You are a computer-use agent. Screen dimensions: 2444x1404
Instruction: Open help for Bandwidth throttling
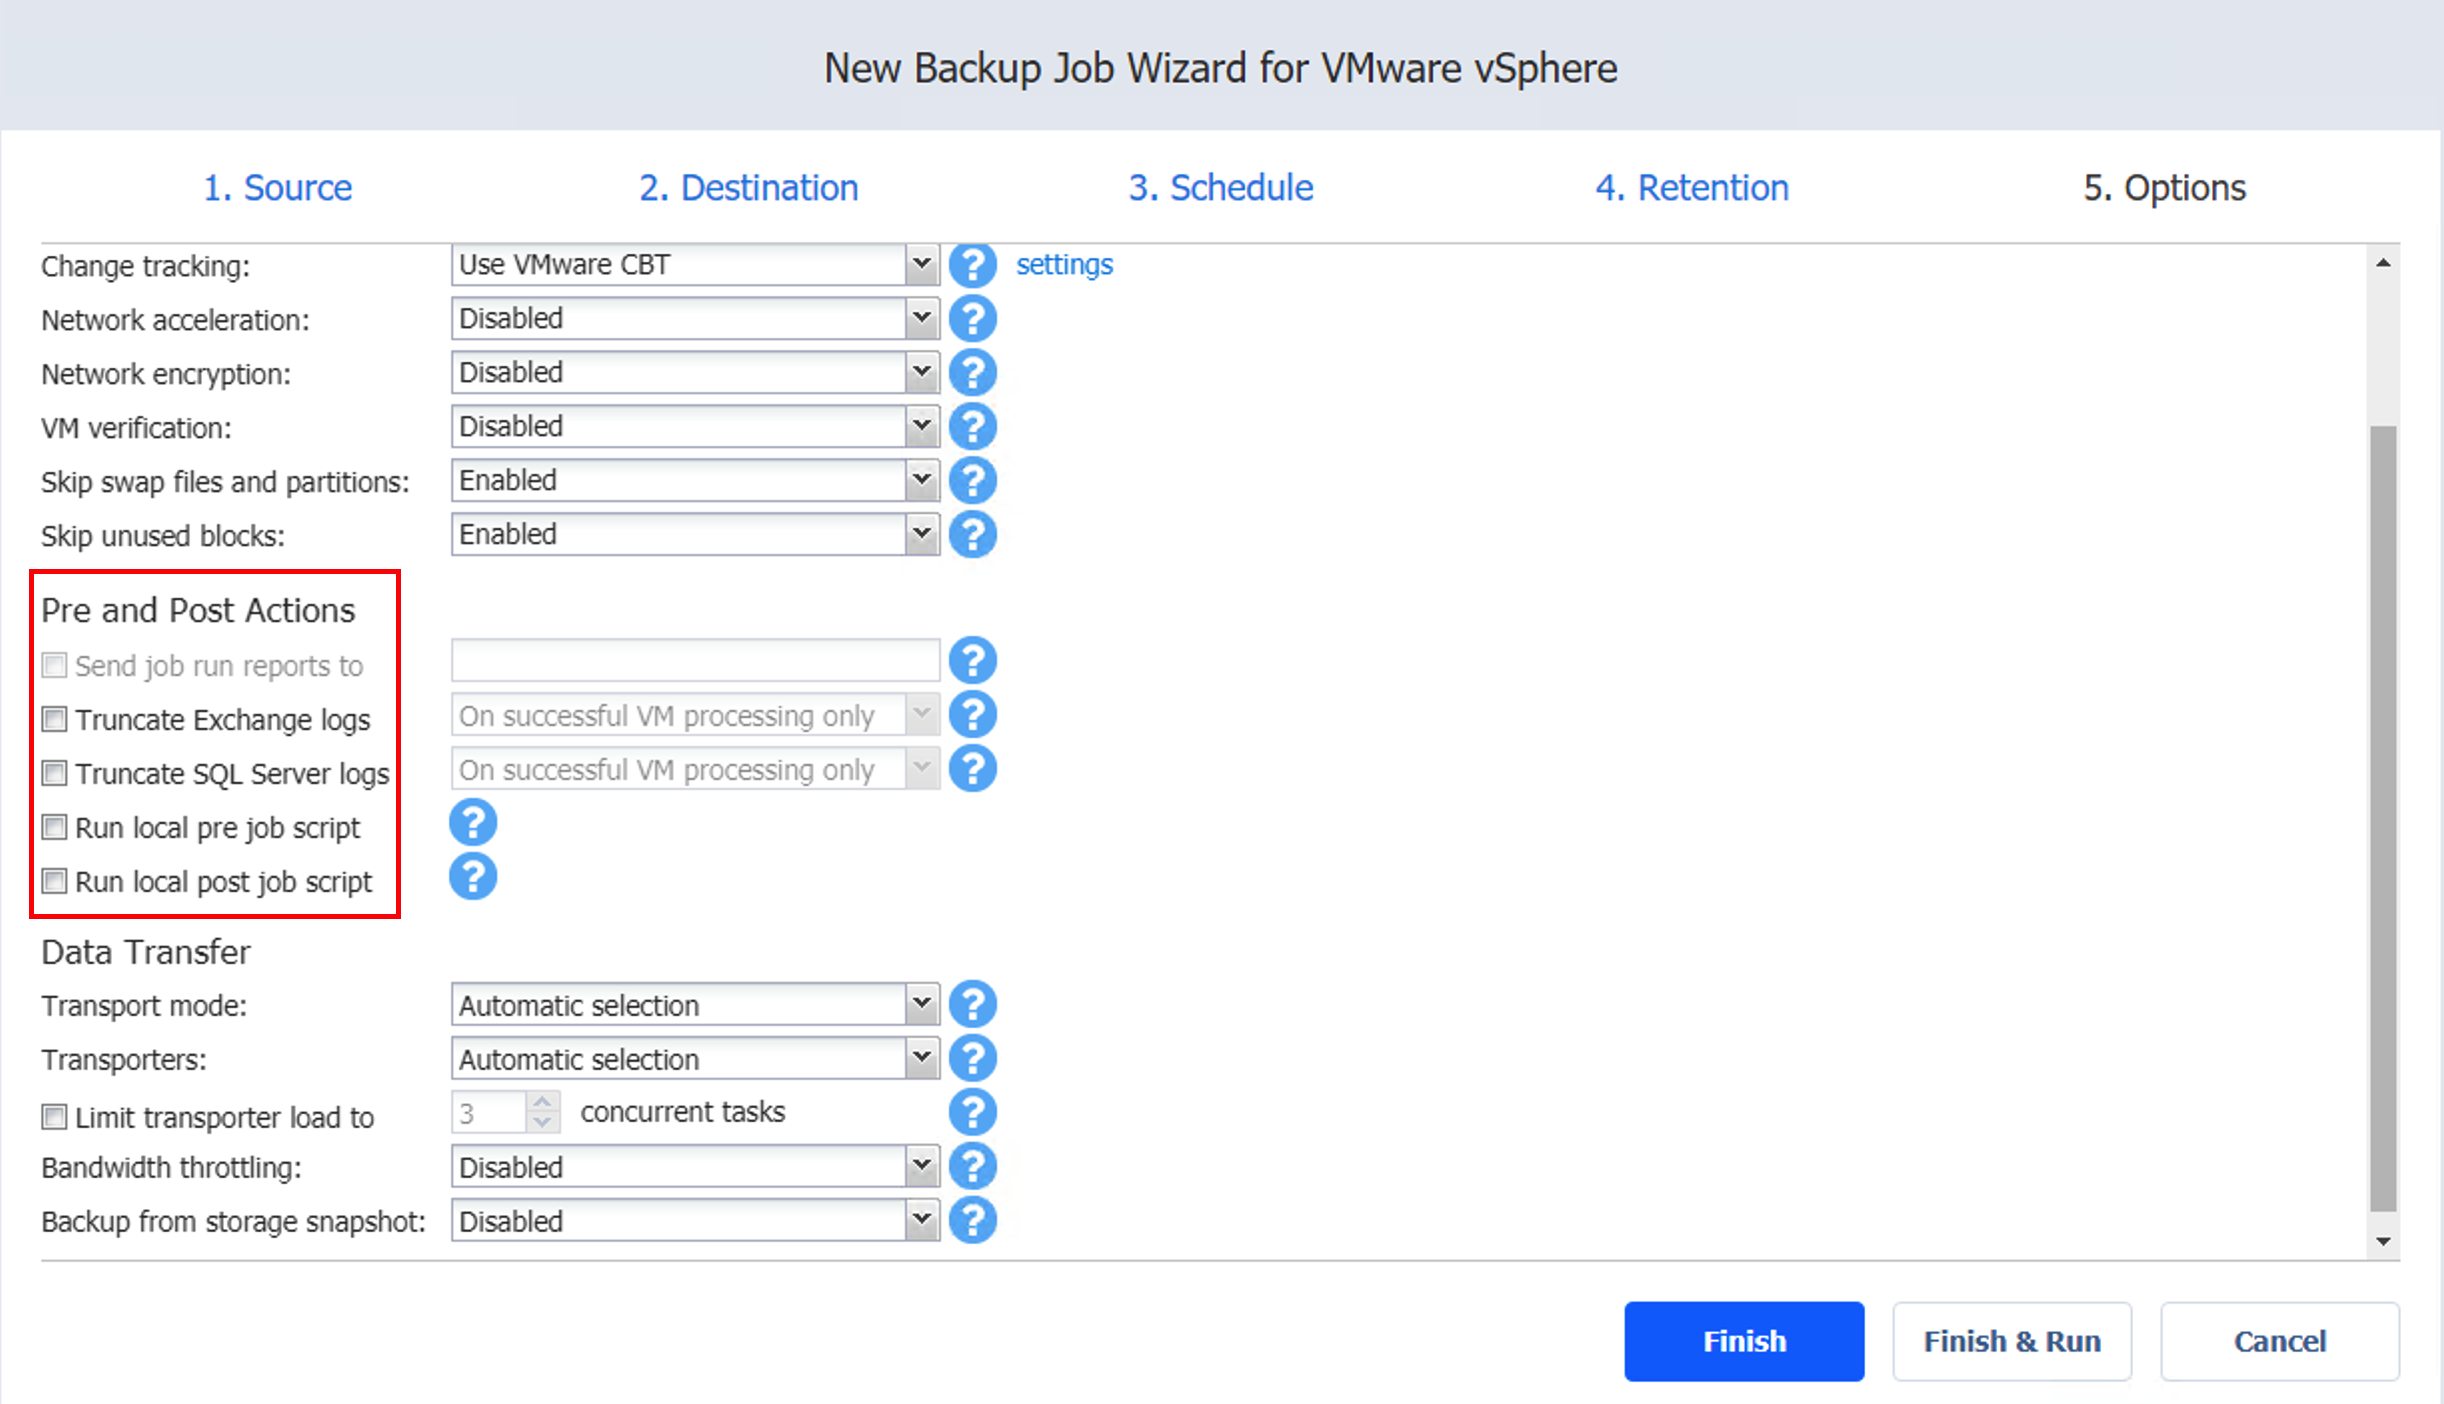tap(972, 1166)
